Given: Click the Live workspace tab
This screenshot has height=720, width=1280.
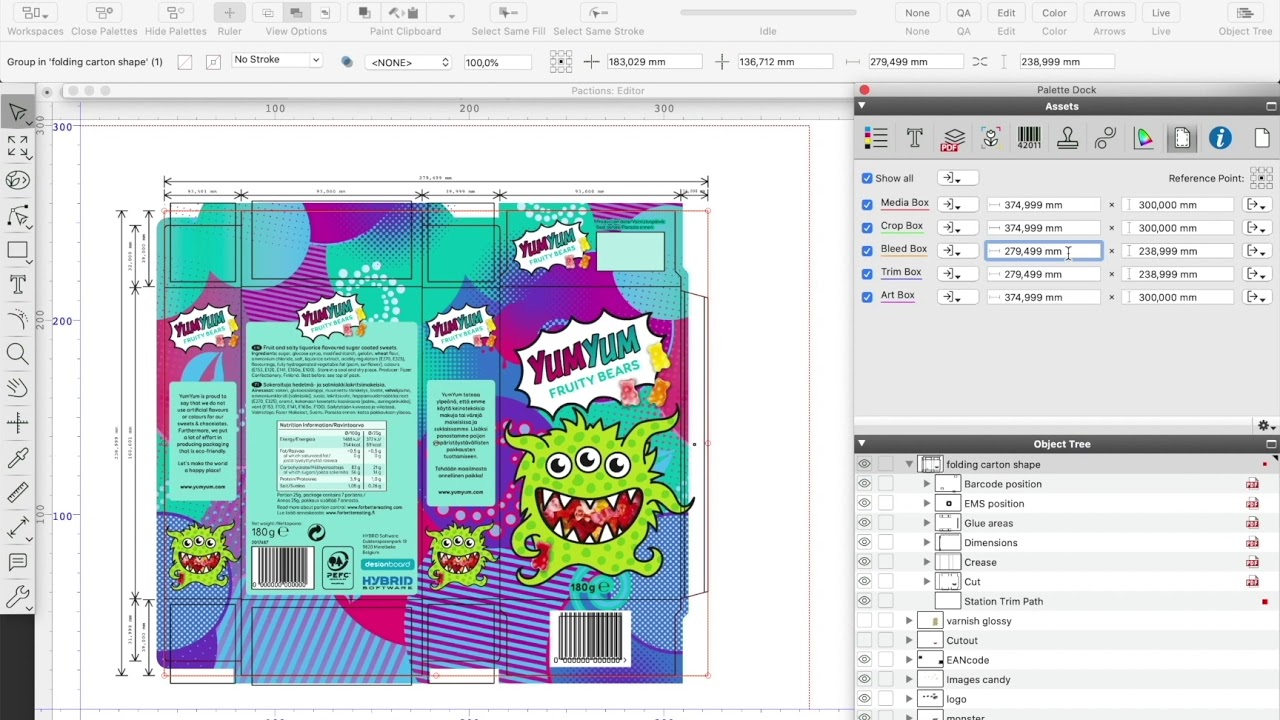Looking at the screenshot, I should click(1161, 13).
